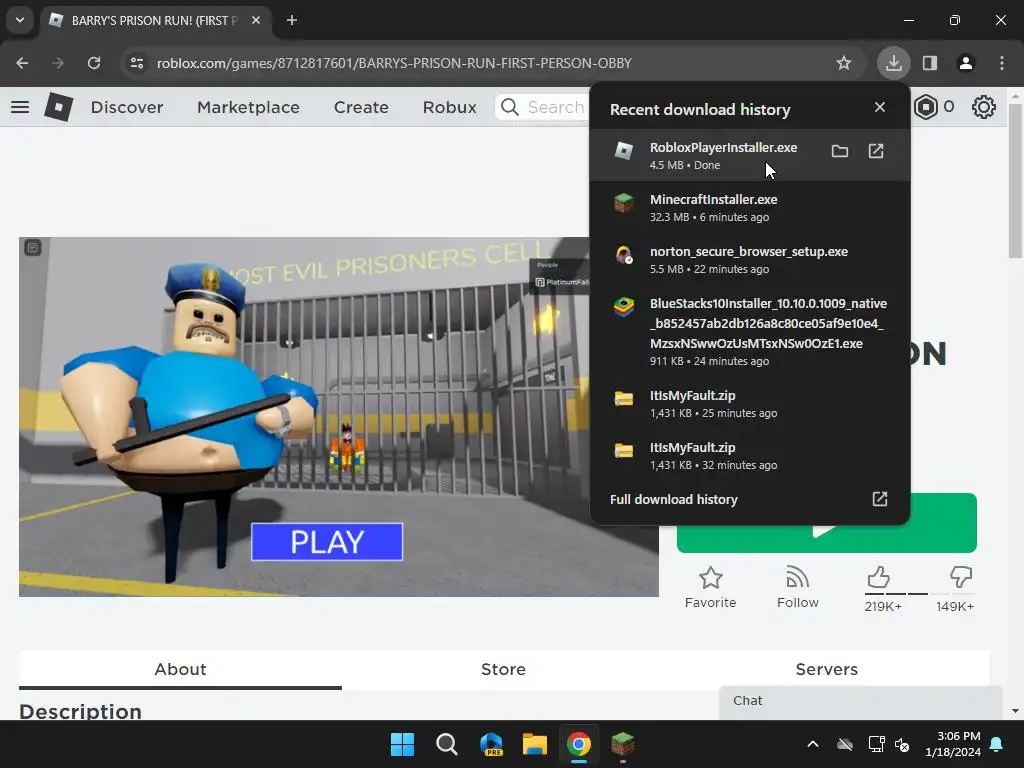Click the Roblox search field
Screen dimensions: 1024x768
tap(543, 107)
